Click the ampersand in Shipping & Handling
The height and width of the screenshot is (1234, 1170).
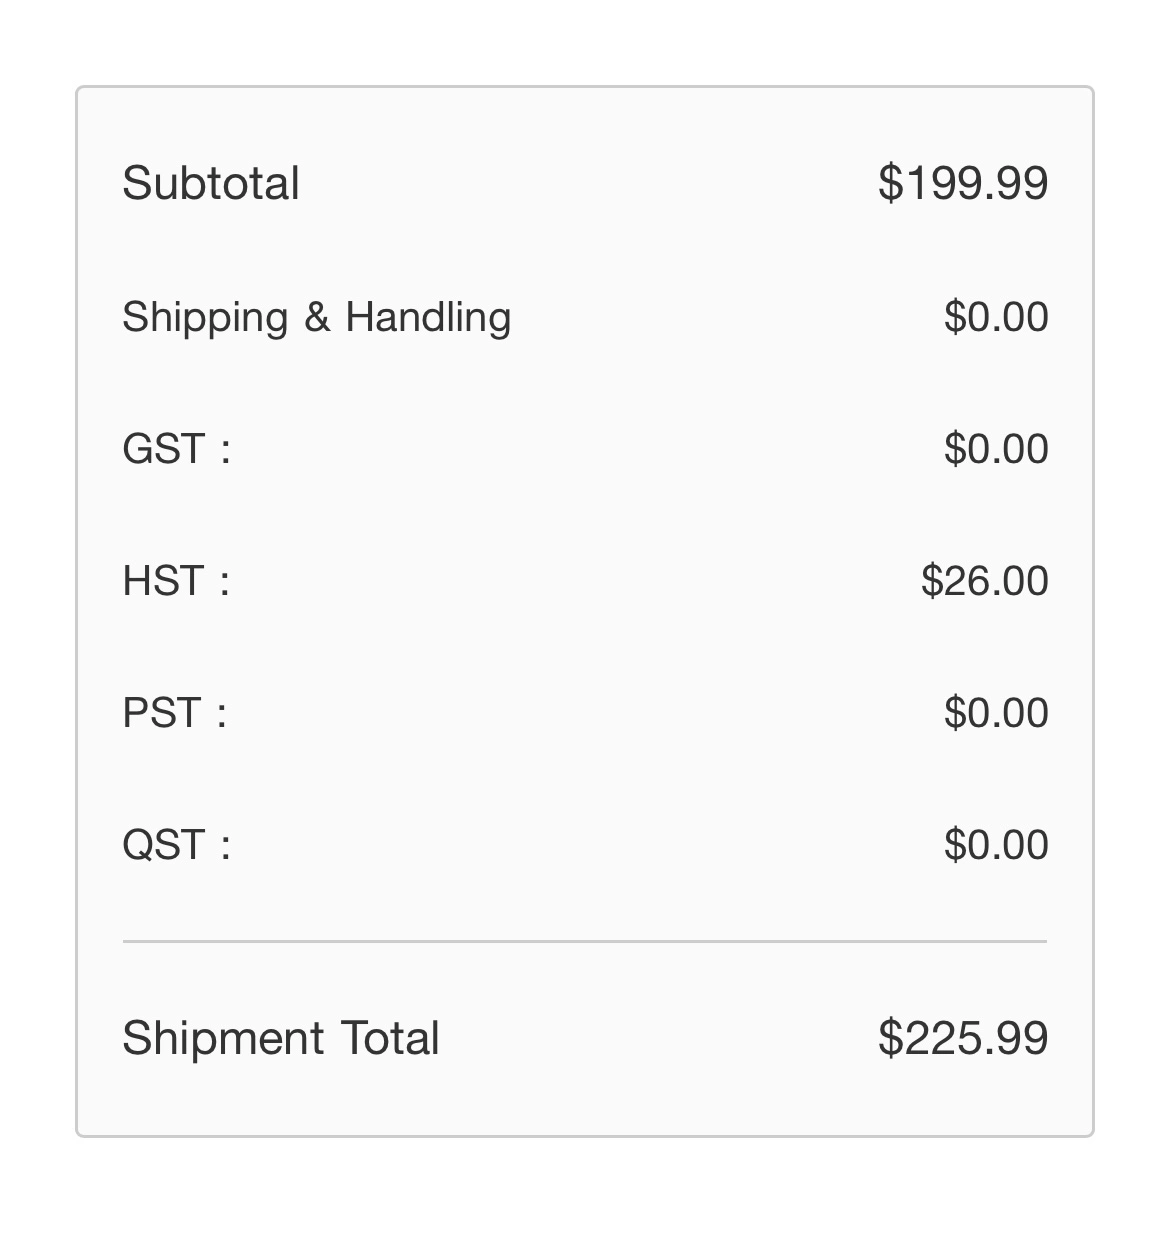317,318
